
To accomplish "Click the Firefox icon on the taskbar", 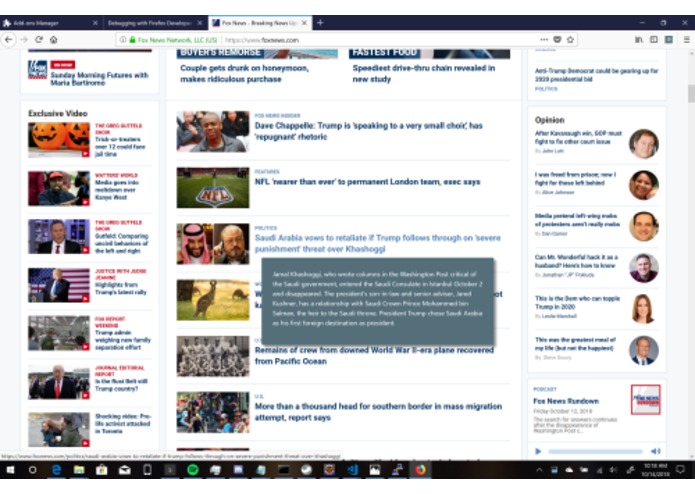I will [420, 470].
